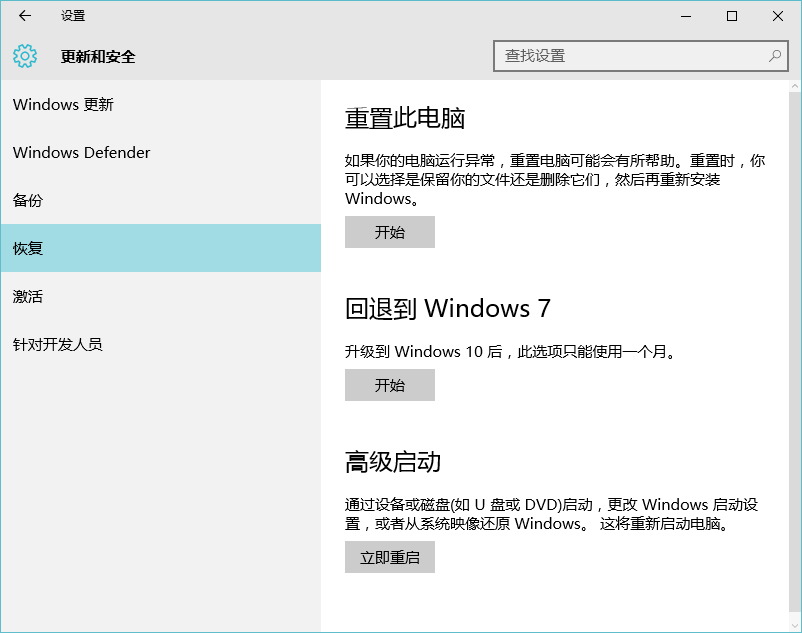The height and width of the screenshot is (633, 802).
Task: Click 立即重启 button
Action: click(390, 557)
